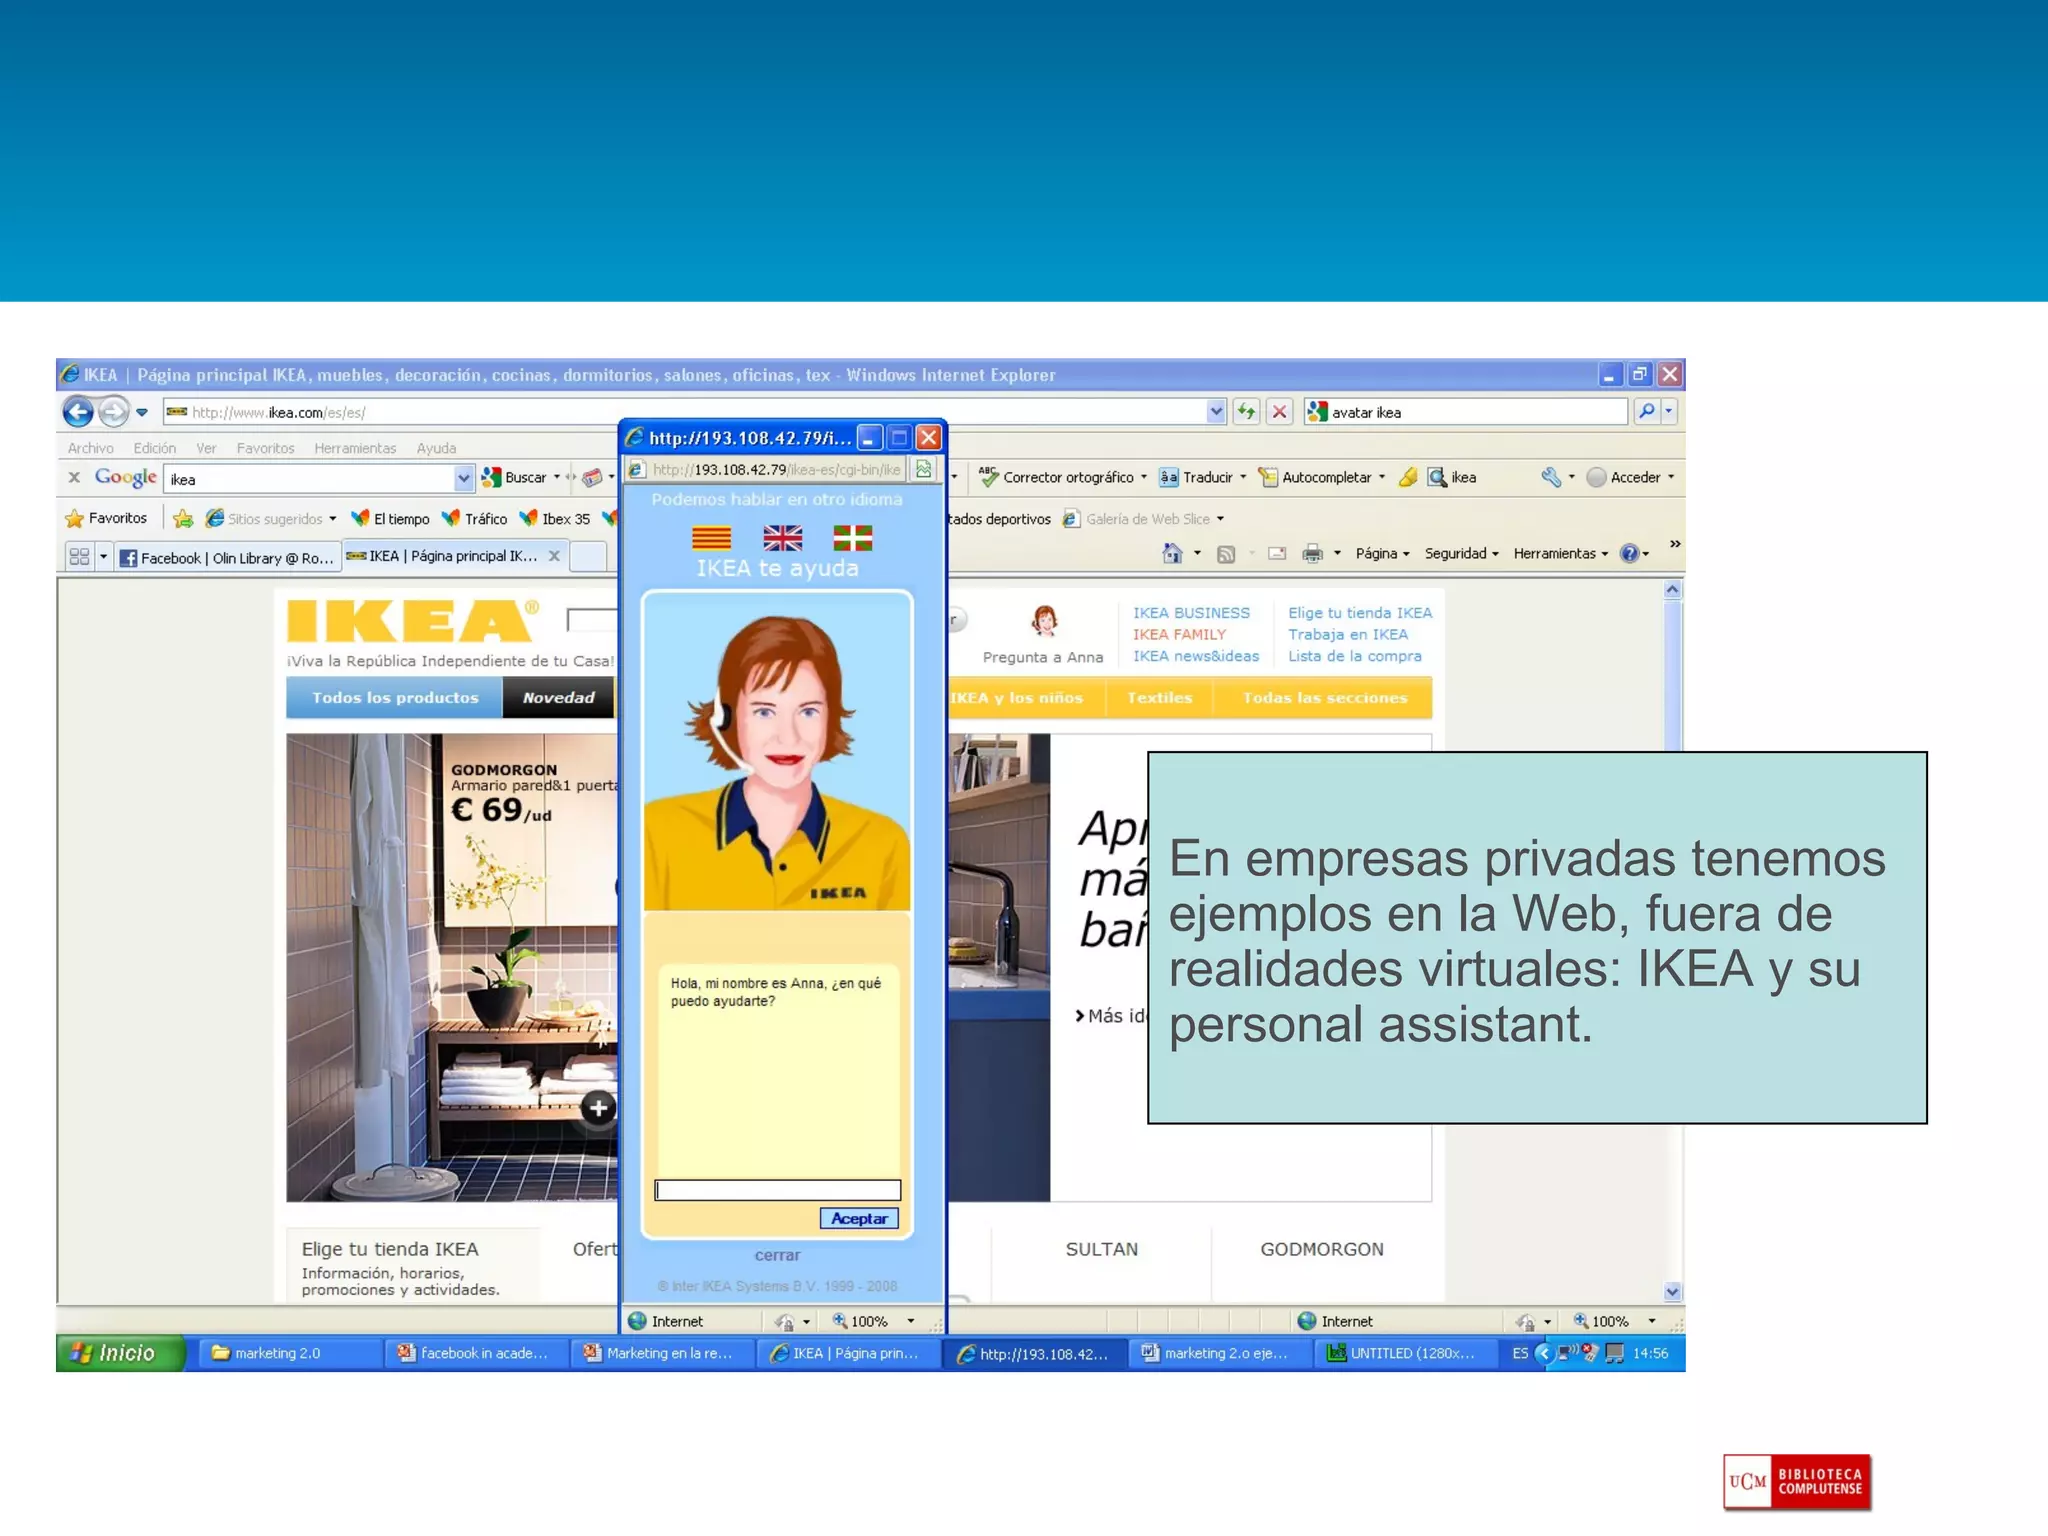Close the IKEA Página principal tab
The image size is (2048, 1536).
click(554, 556)
